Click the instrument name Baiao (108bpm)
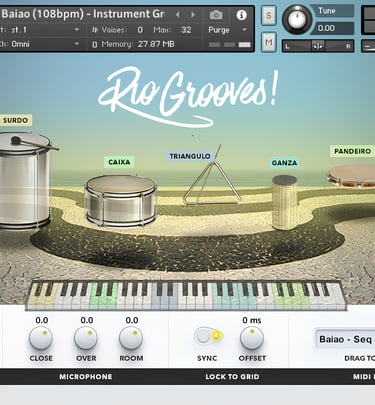This screenshot has height=405, width=375. click(x=42, y=14)
